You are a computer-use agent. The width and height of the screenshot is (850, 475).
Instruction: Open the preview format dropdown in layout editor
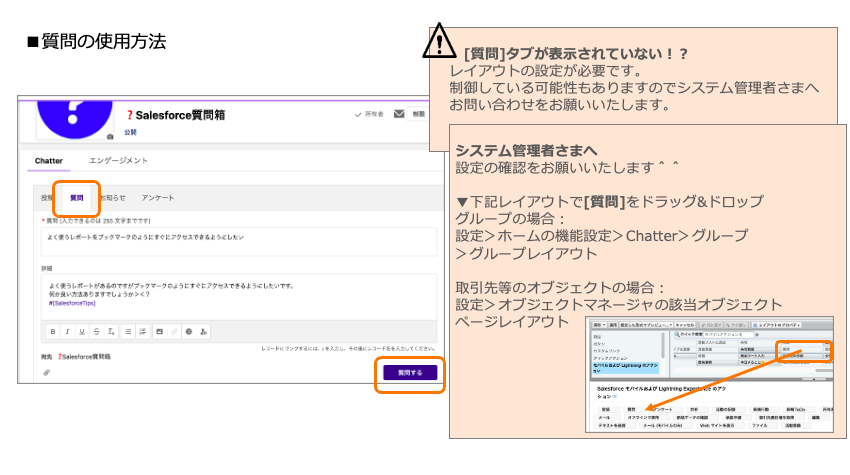646,325
